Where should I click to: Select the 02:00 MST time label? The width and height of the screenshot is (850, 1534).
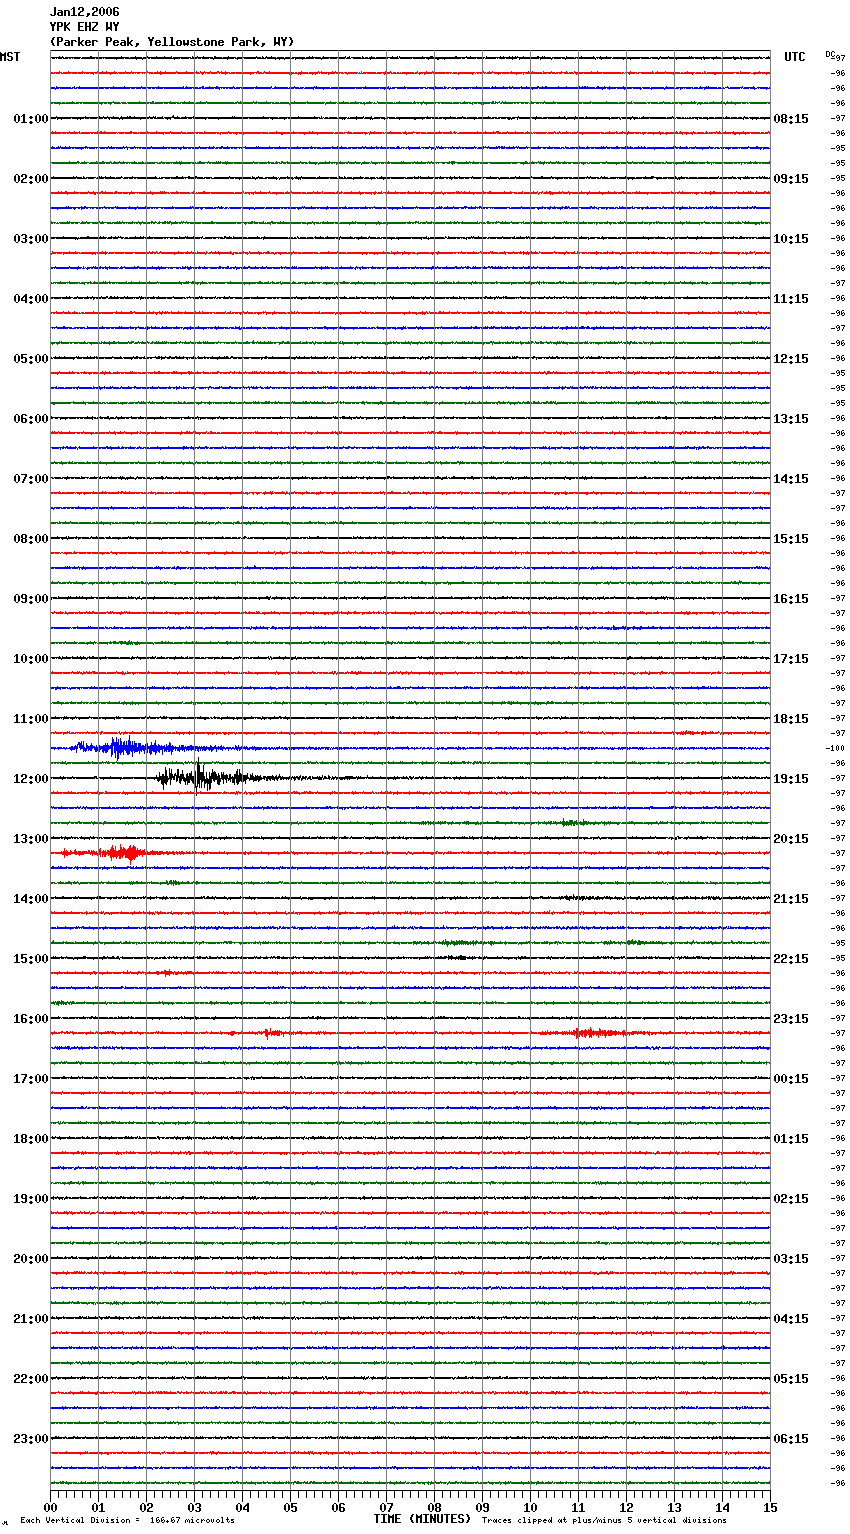(x=31, y=179)
